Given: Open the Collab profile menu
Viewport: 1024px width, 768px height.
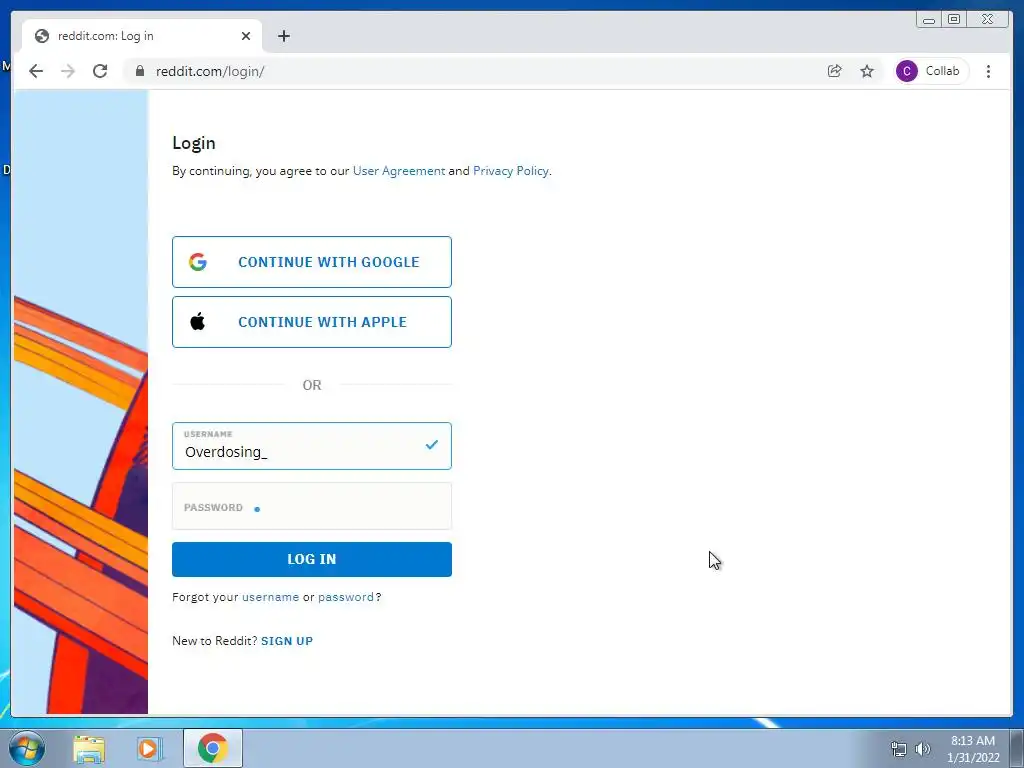Looking at the screenshot, I should pyautogui.click(x=930, y=71).
